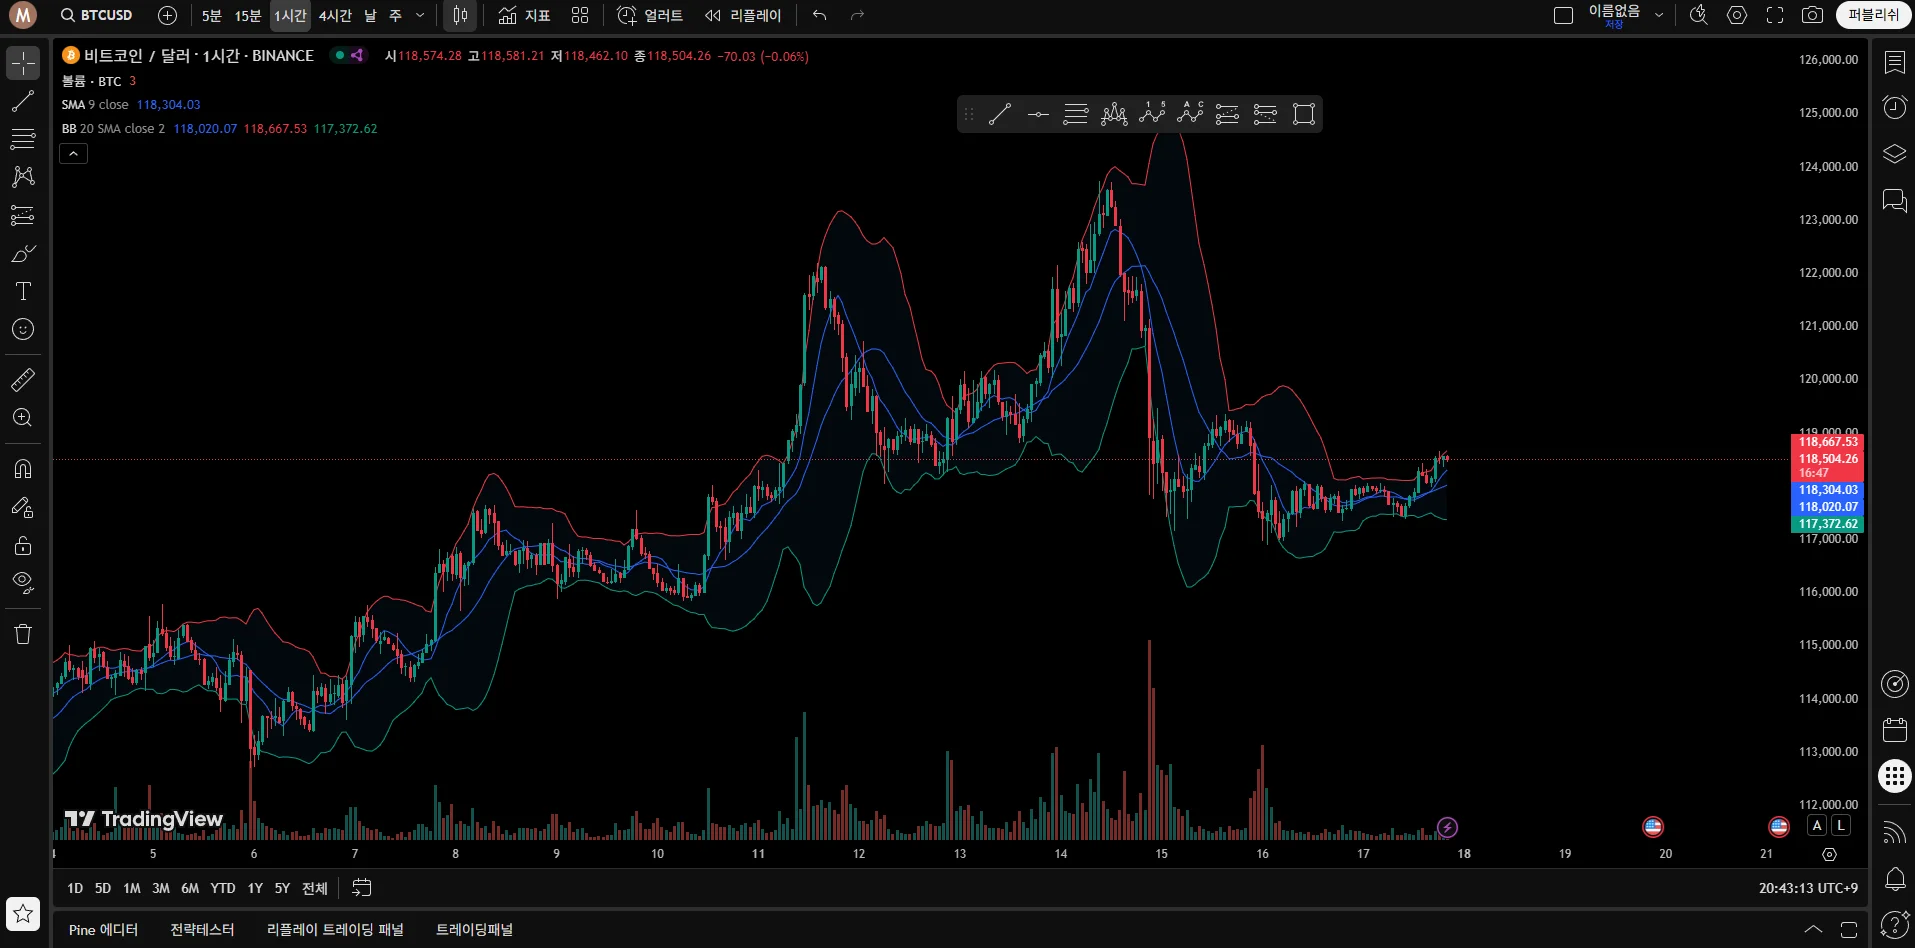Image resolution: width=1915 pixels, height=948 pixels.
Task: Choose the rectangle shape in floating toolbar
Action: 1303,114
